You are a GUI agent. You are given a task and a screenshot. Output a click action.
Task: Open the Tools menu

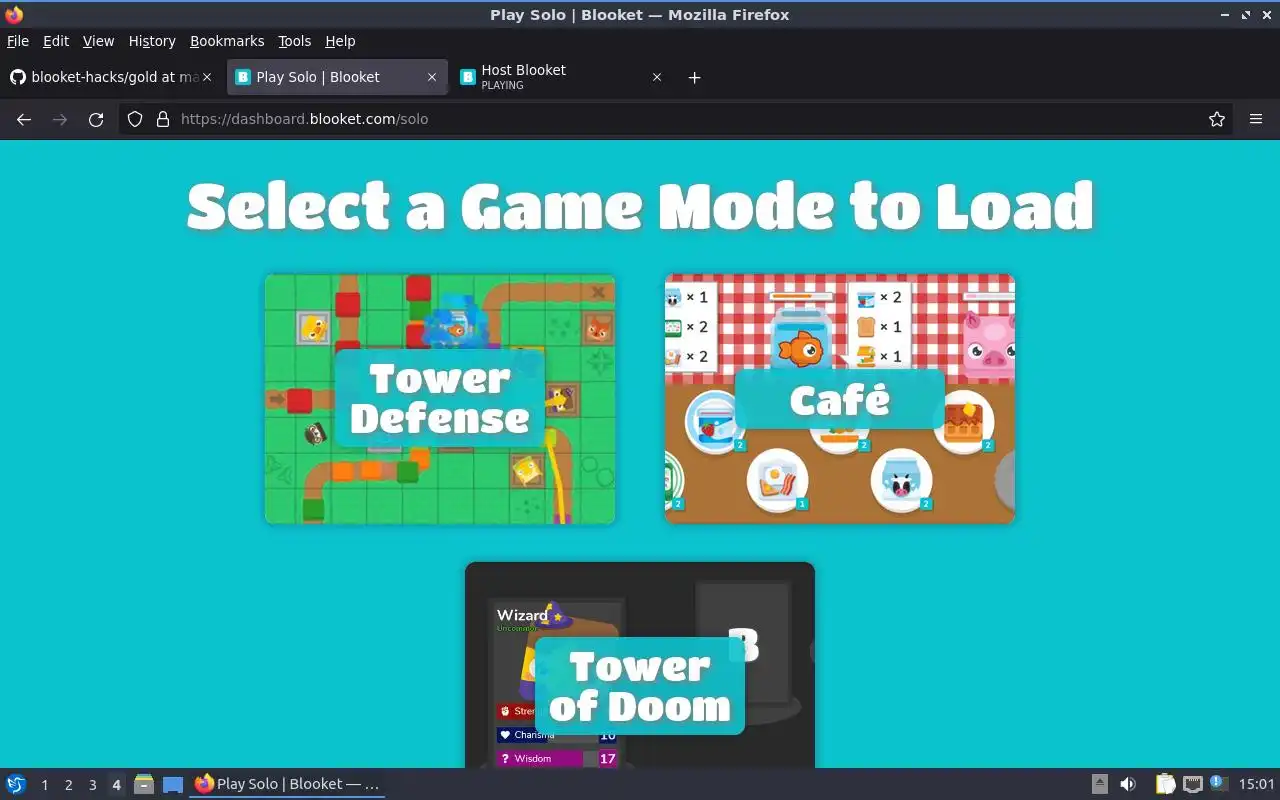[x=295, y=41]
